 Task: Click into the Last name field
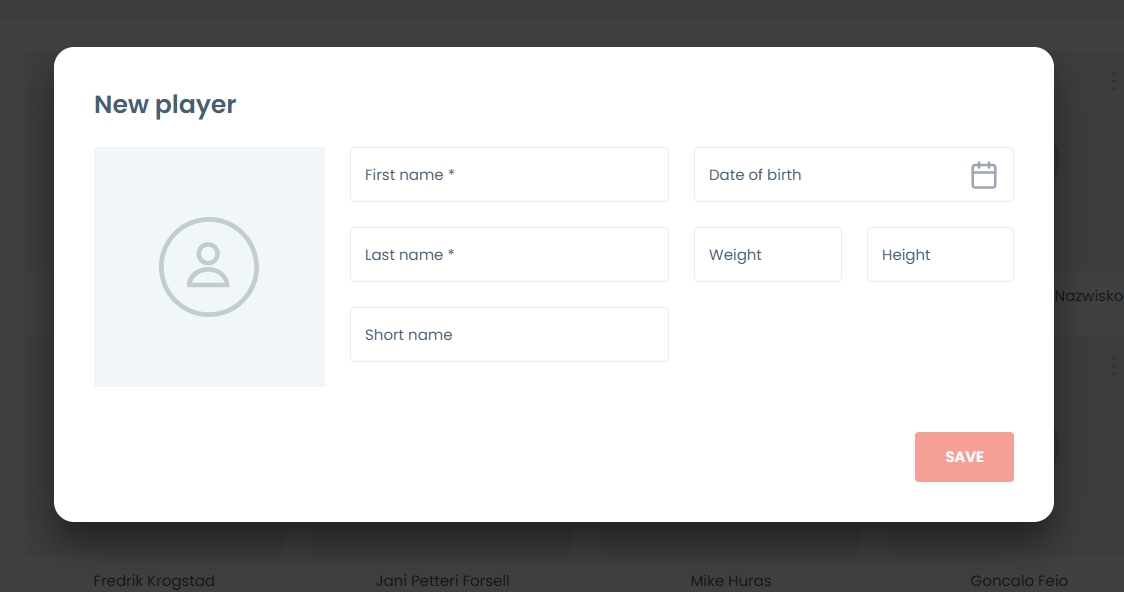tap(509, 255)
